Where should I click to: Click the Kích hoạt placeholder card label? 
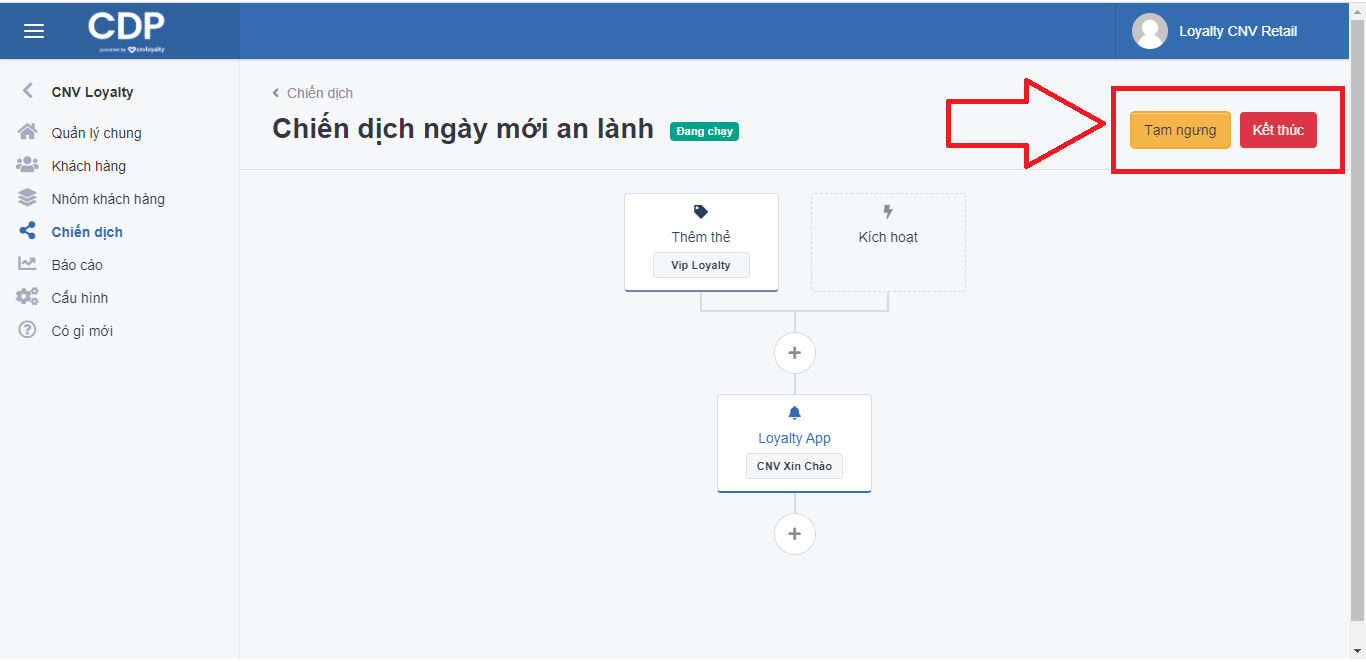[888, 237]
